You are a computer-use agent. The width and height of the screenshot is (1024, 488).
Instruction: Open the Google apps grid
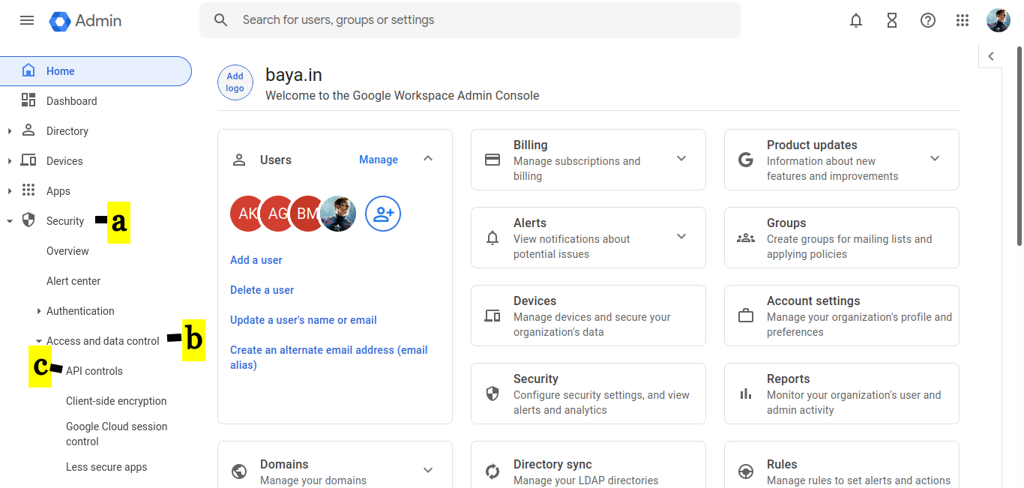962,20
